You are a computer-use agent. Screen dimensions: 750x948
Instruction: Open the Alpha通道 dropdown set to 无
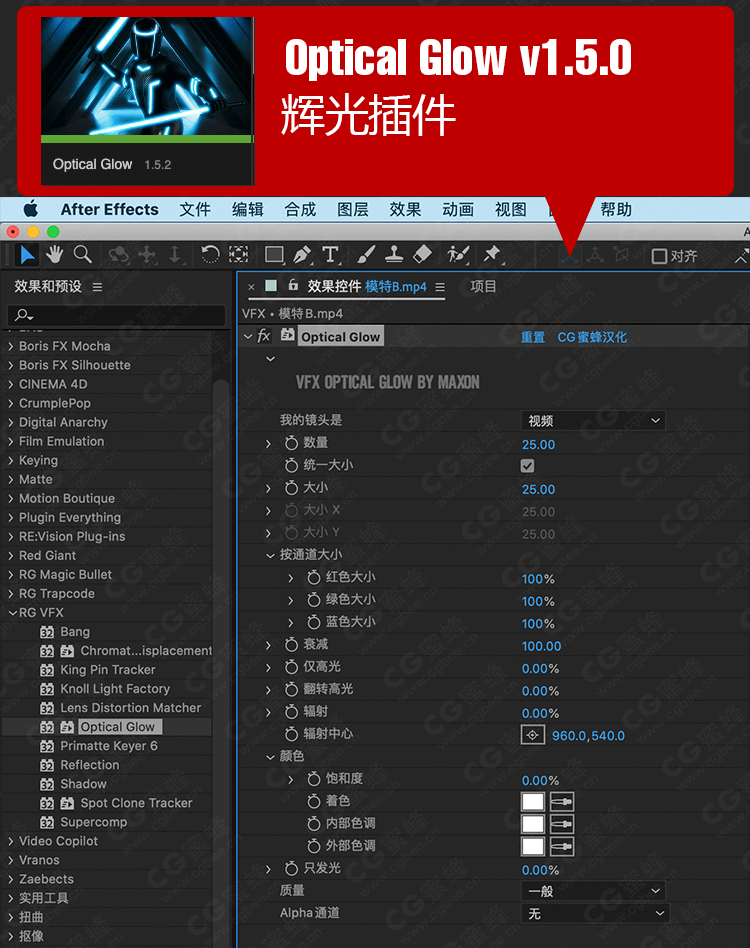(x=595, y=914)
